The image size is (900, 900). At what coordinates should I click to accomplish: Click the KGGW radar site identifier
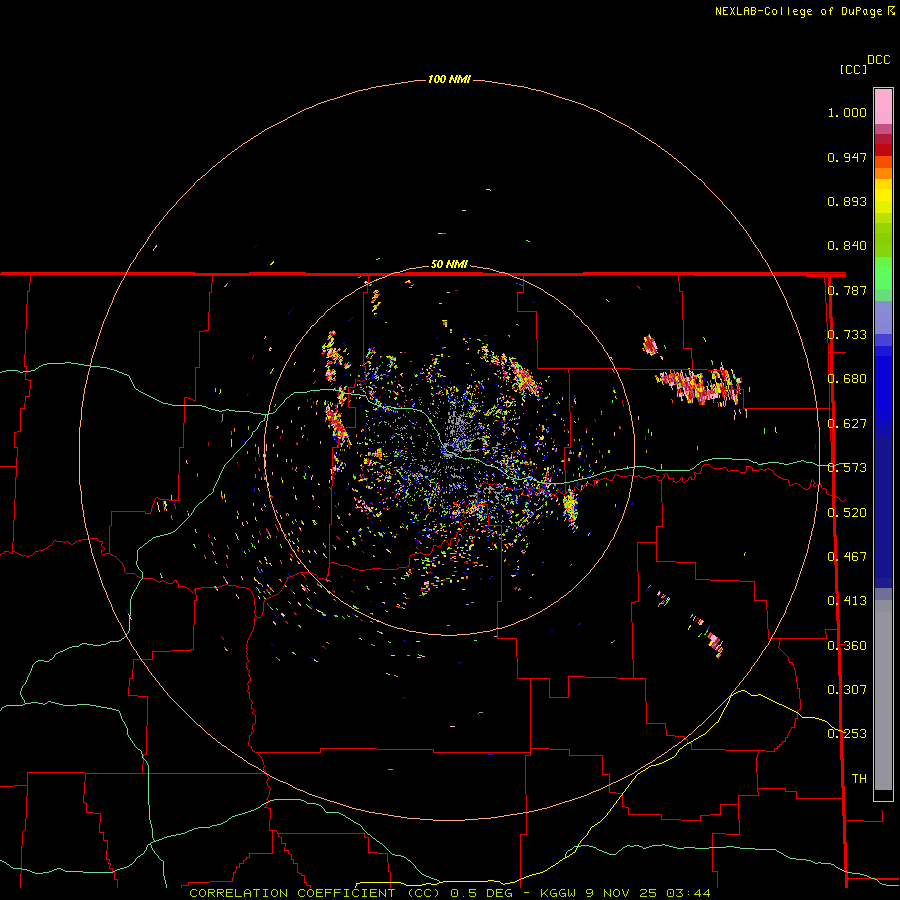pyautogui.click(x=557, y=893)
